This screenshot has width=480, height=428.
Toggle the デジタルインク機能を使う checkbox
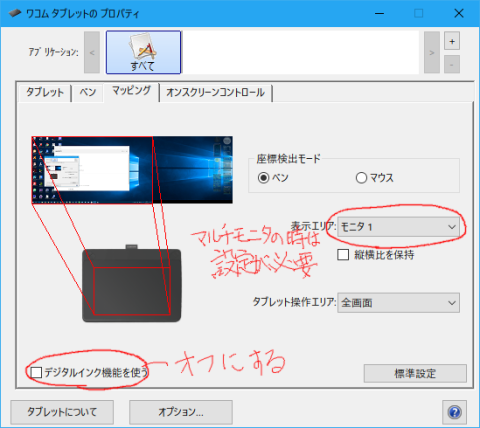(x=36, y=372)
